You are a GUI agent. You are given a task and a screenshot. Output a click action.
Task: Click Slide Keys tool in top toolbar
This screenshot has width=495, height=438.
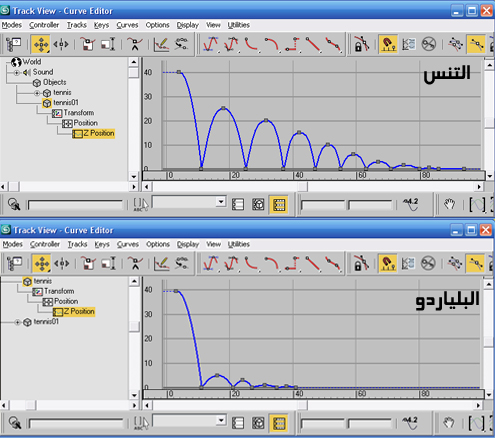[x=61, y=44]
